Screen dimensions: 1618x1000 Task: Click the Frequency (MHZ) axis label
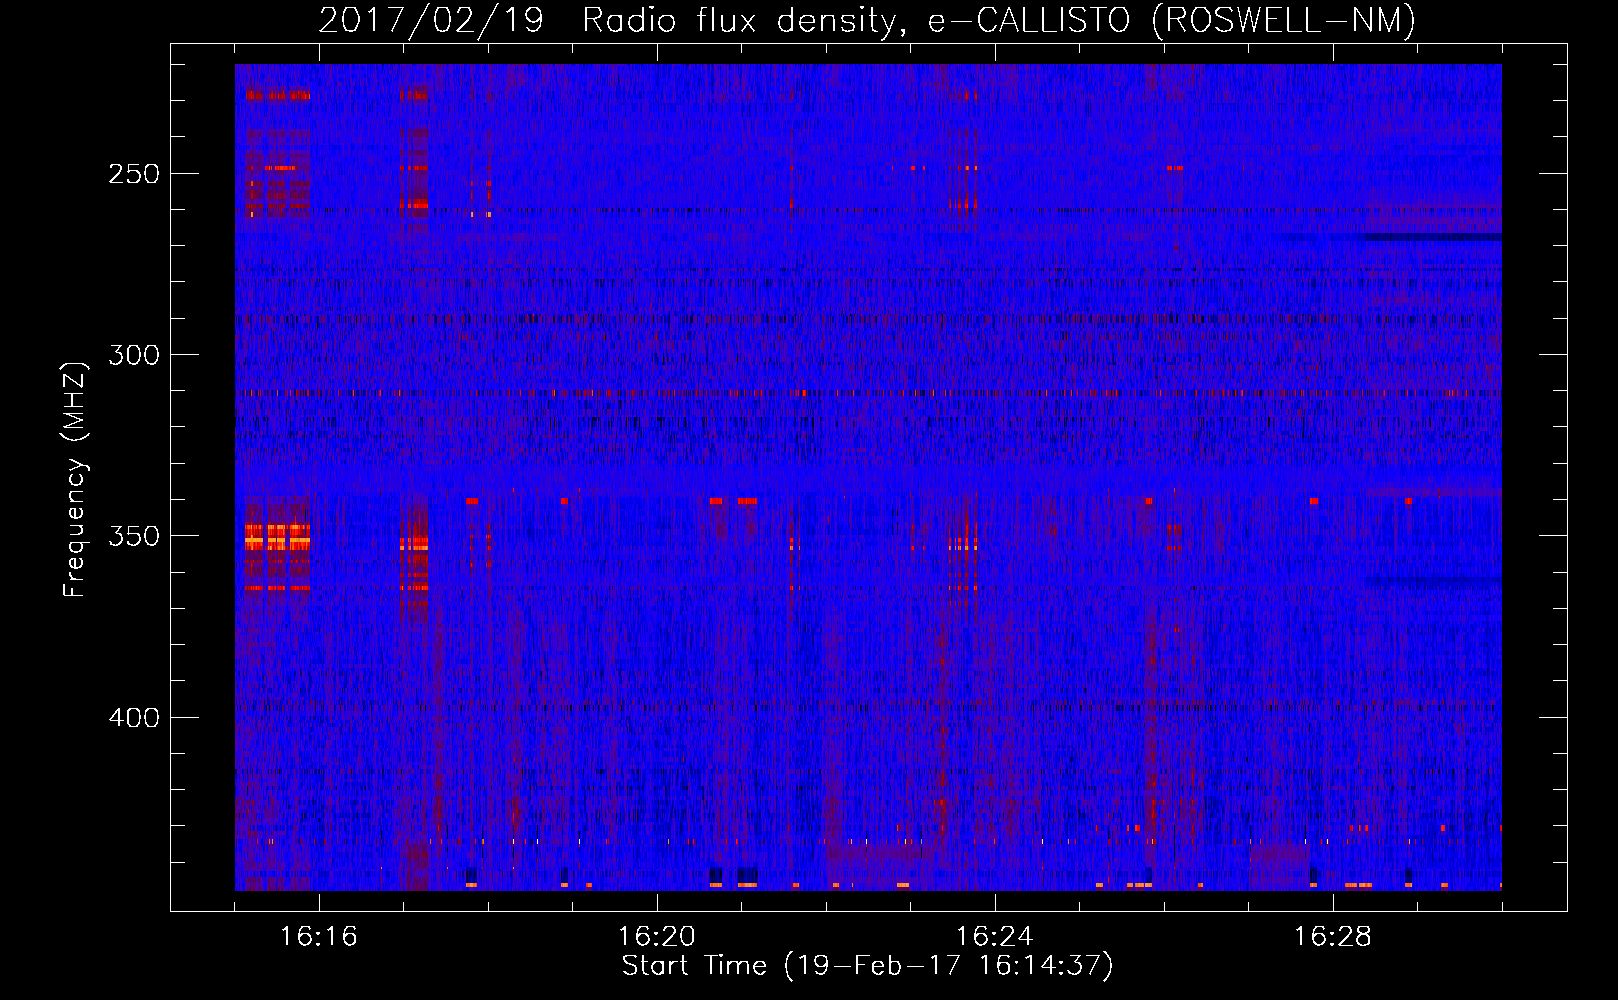click(75, 479)
